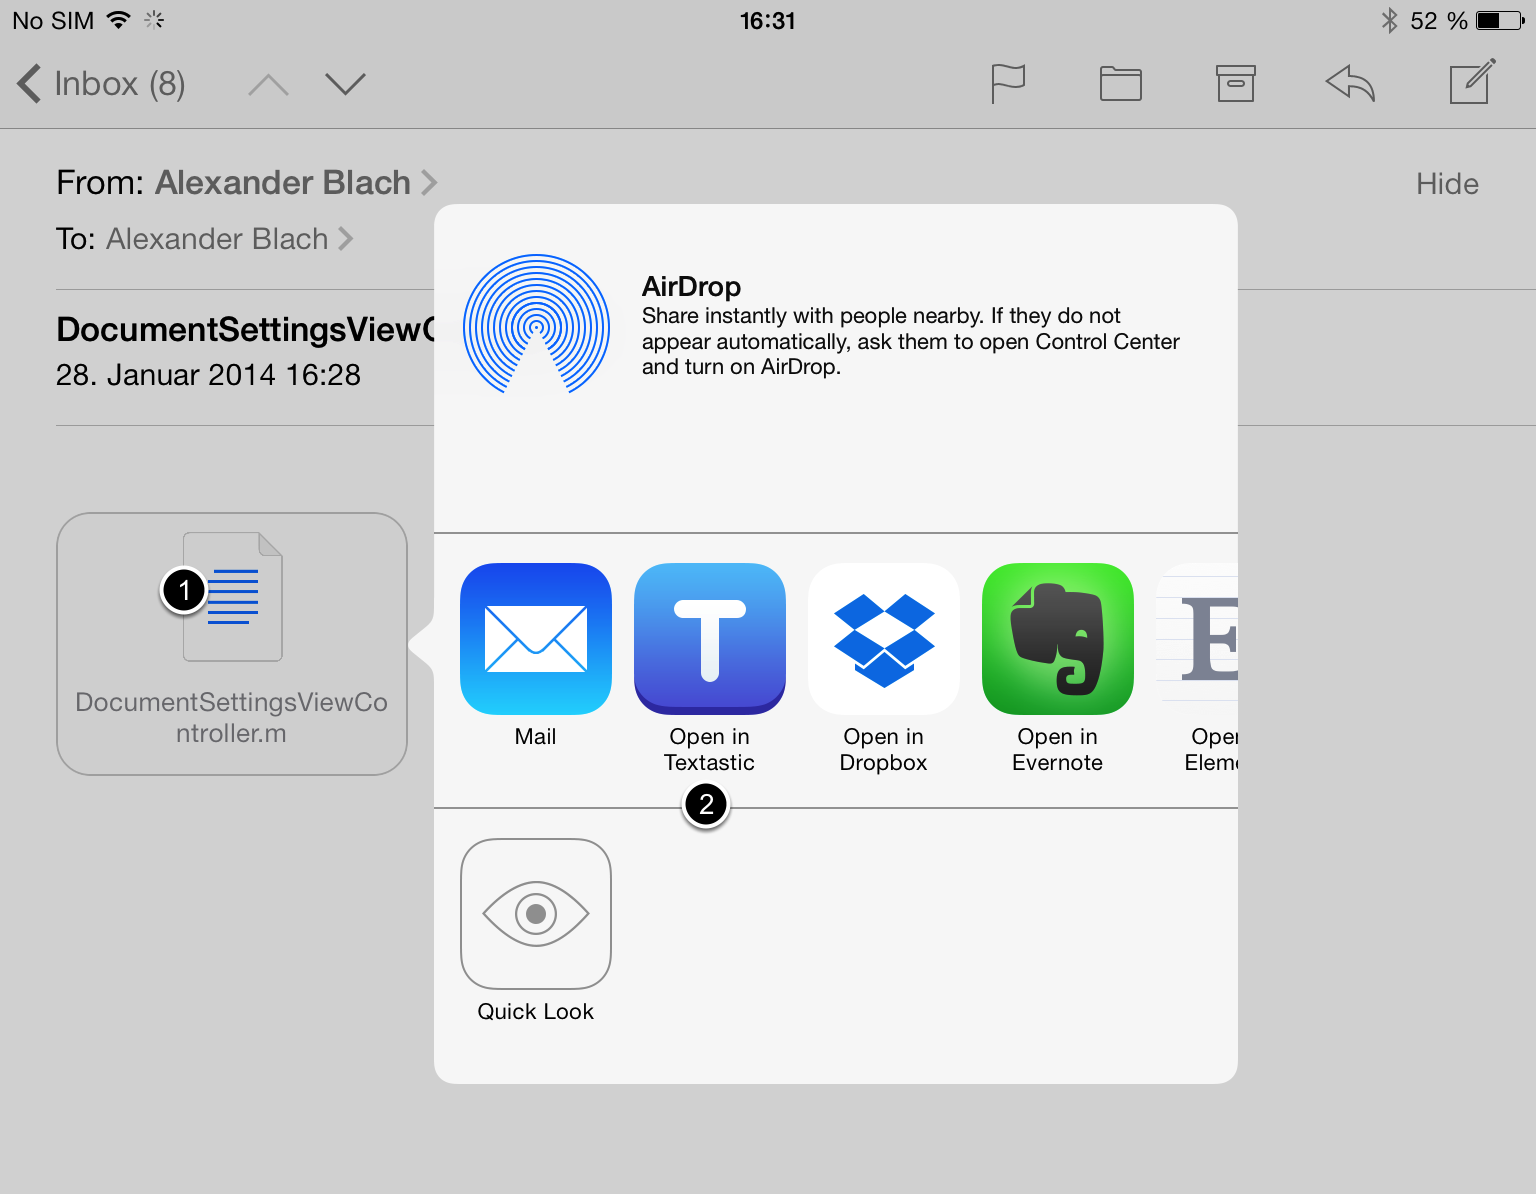Move message to a folder
This screenshot has height=1194, width=1536.
1120,84
